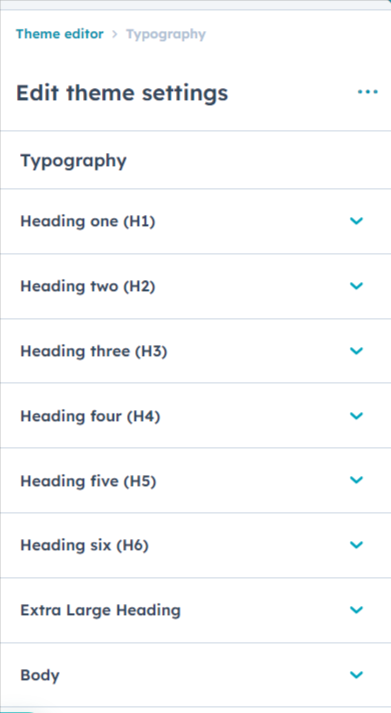Viewport: 391px width, 713px height.
Task: Click the Heading five (H5) chevron icon
Action: tap(356, 480)
